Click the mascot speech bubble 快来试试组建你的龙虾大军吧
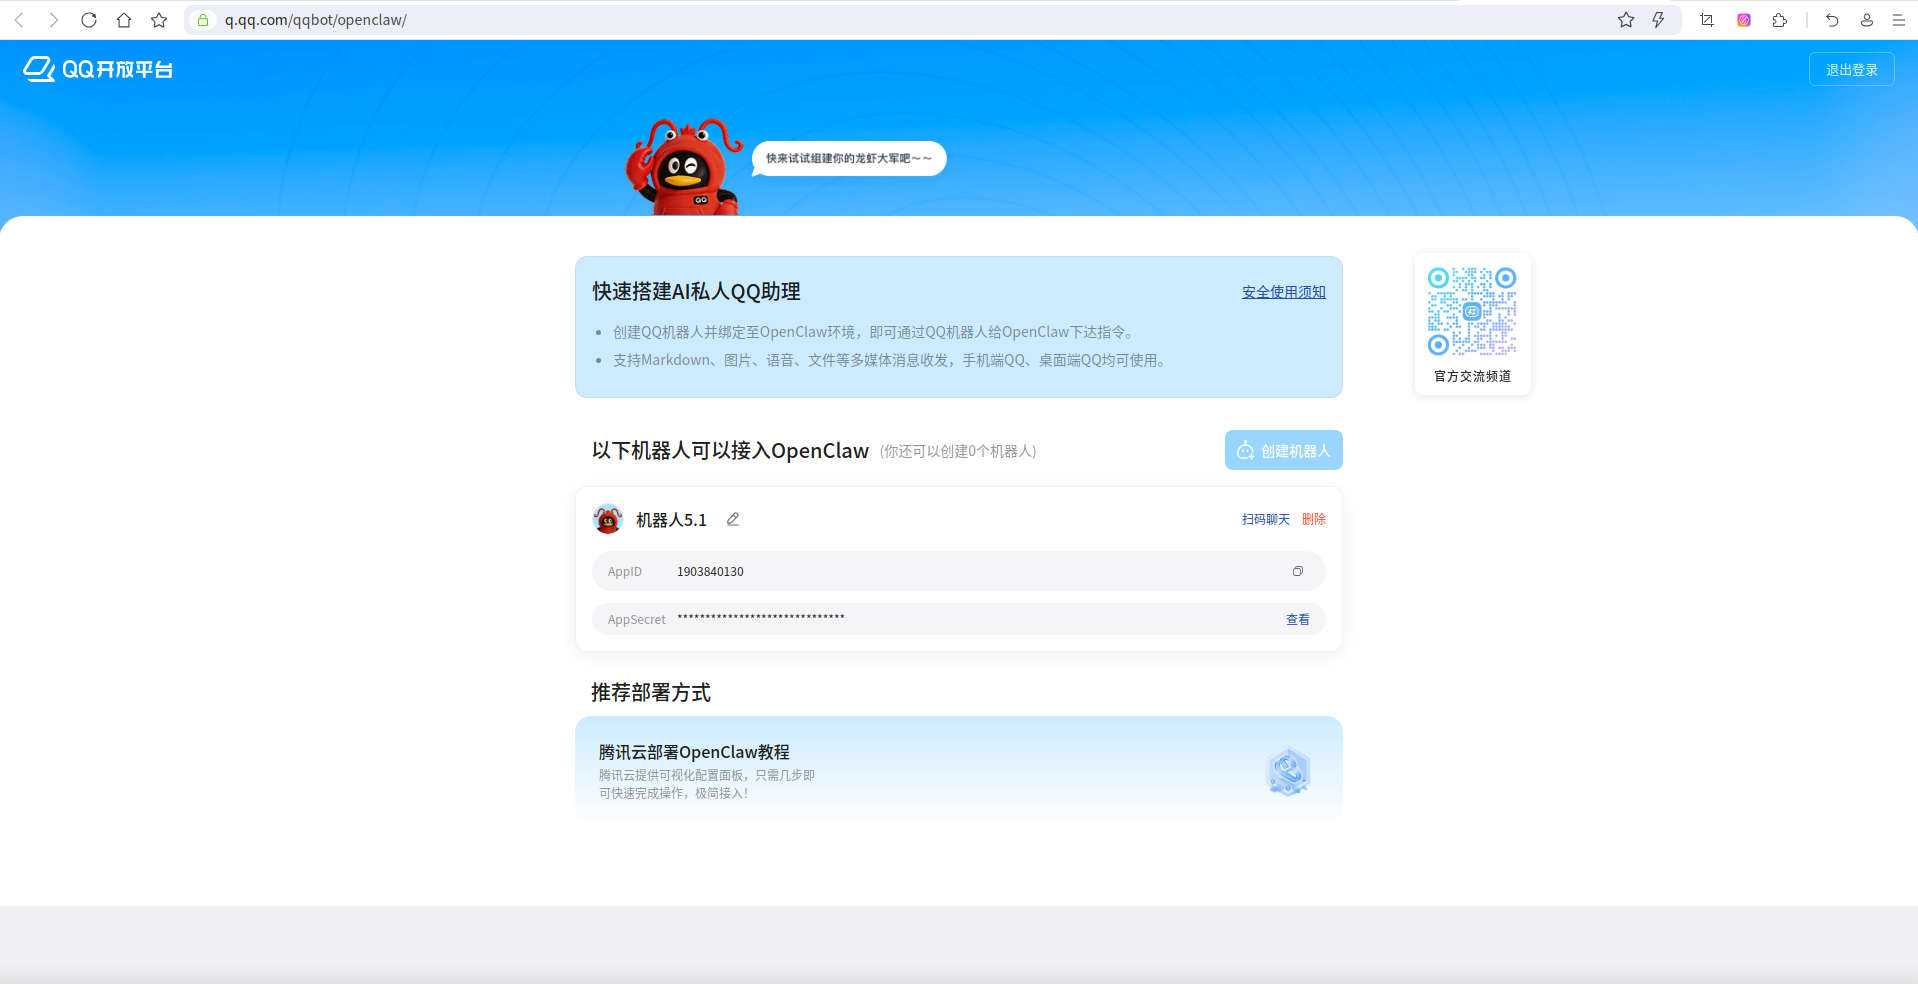 coord(849,158)
